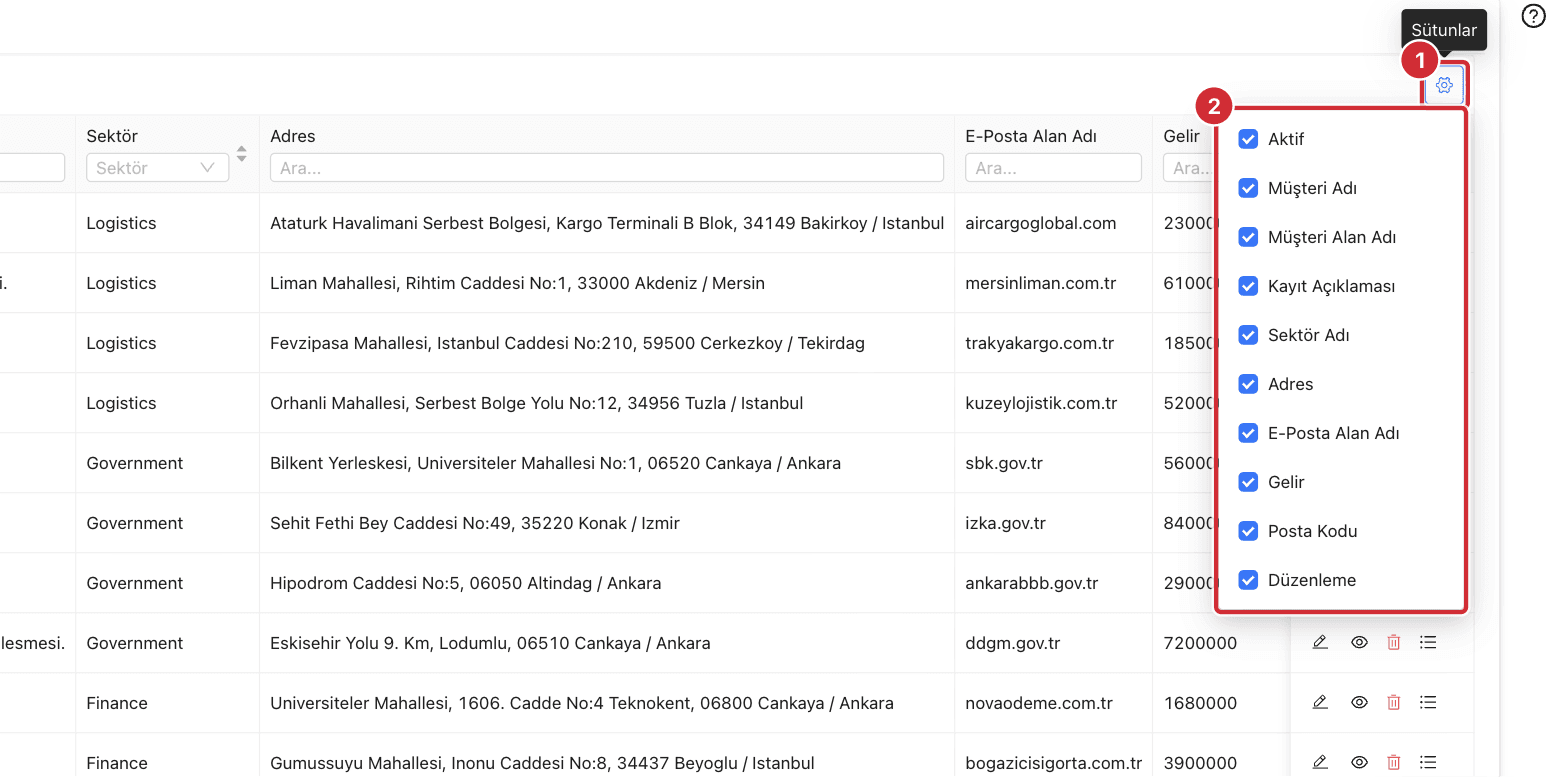Open the Sütunlar column settings gear
This screenshot has width=1568, height=777.
point(1444,85)
